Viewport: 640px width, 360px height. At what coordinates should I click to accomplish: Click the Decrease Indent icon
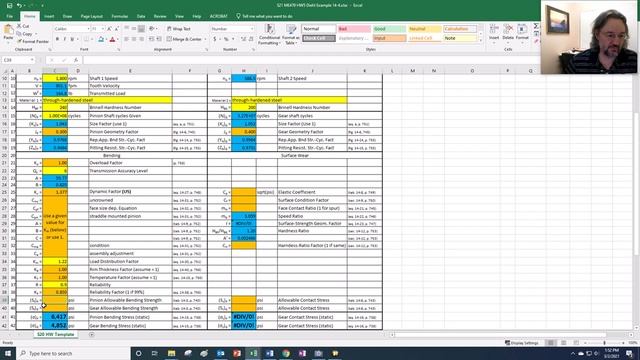pos(151,39)
